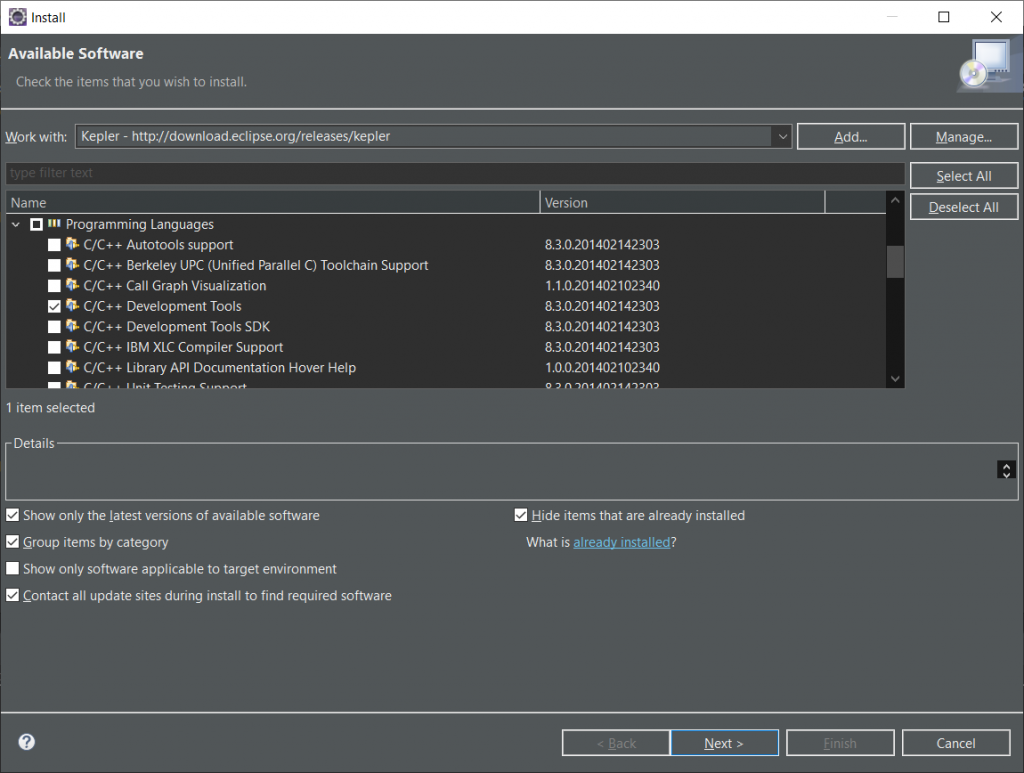Click the feature icon beside C/C++ Call Graph Visualization

(72, 285)
